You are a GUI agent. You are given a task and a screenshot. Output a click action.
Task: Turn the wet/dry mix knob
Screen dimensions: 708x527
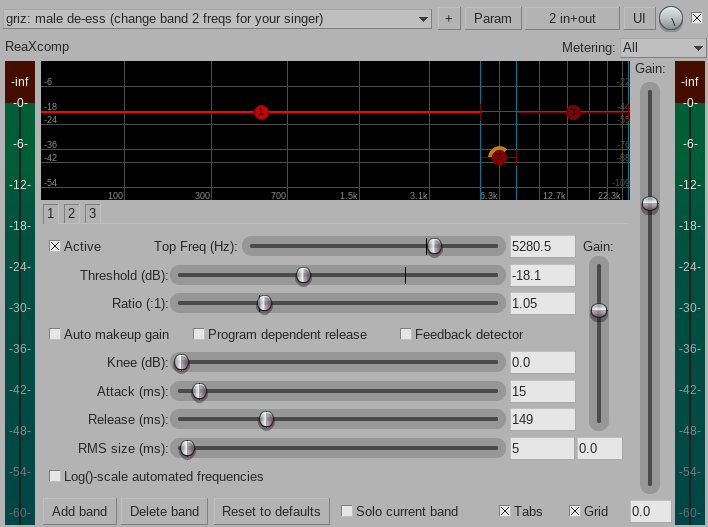click(671, 18)
